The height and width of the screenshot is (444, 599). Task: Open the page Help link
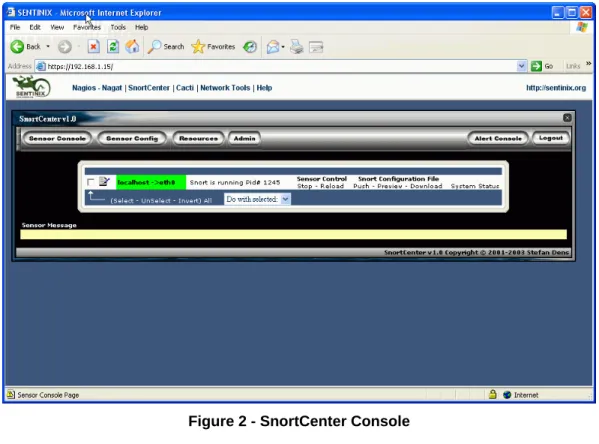coord(264,88)
